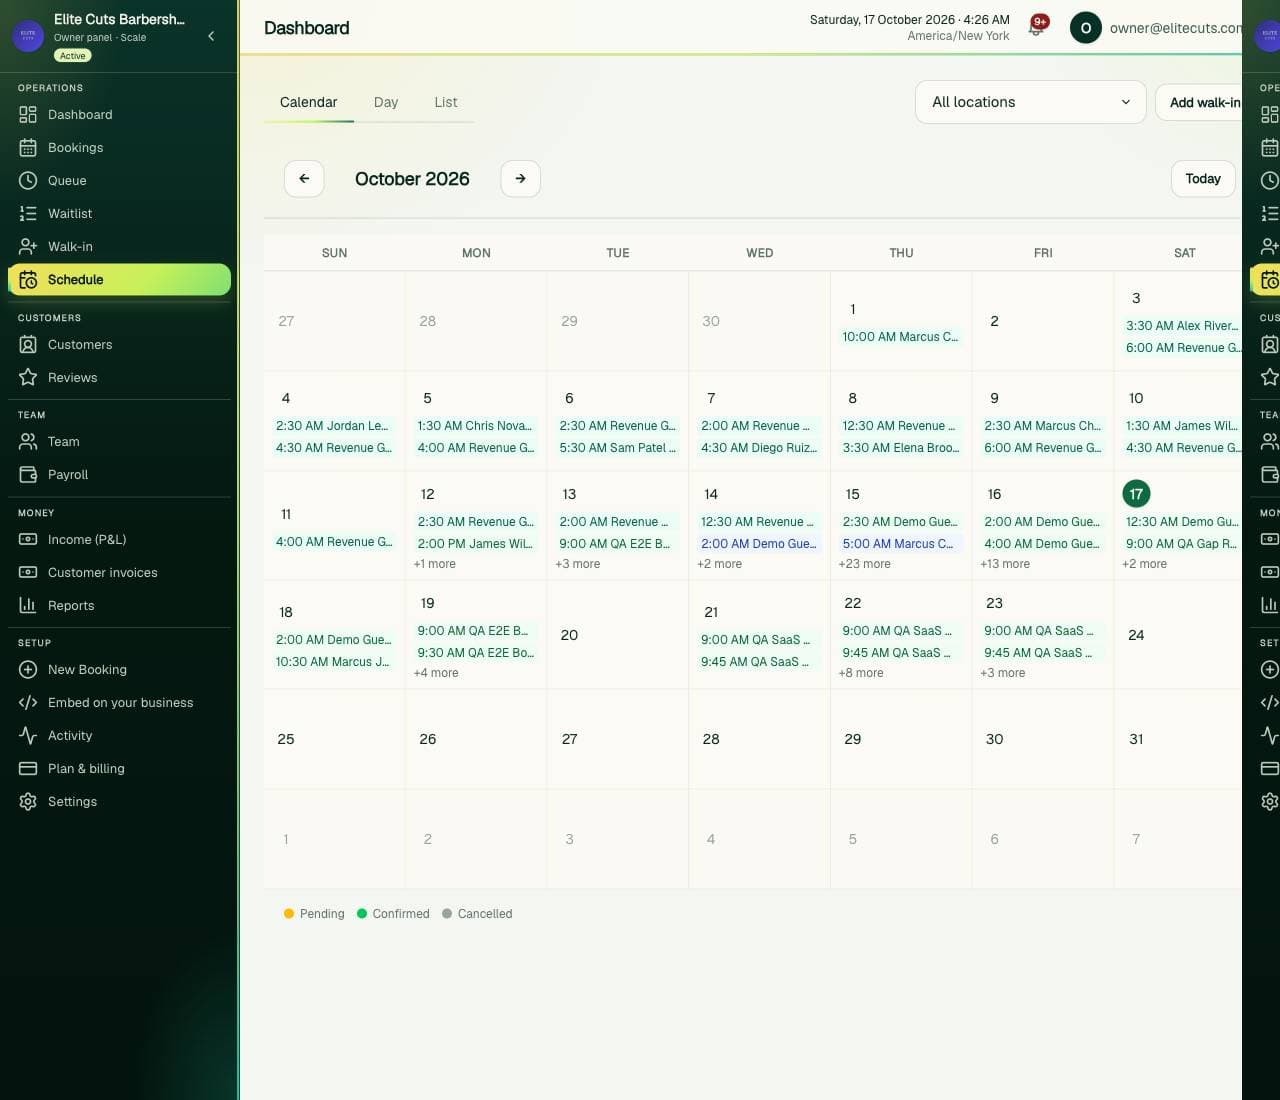
Task: Click the Activity pulse icon
Action: point(28,736)
